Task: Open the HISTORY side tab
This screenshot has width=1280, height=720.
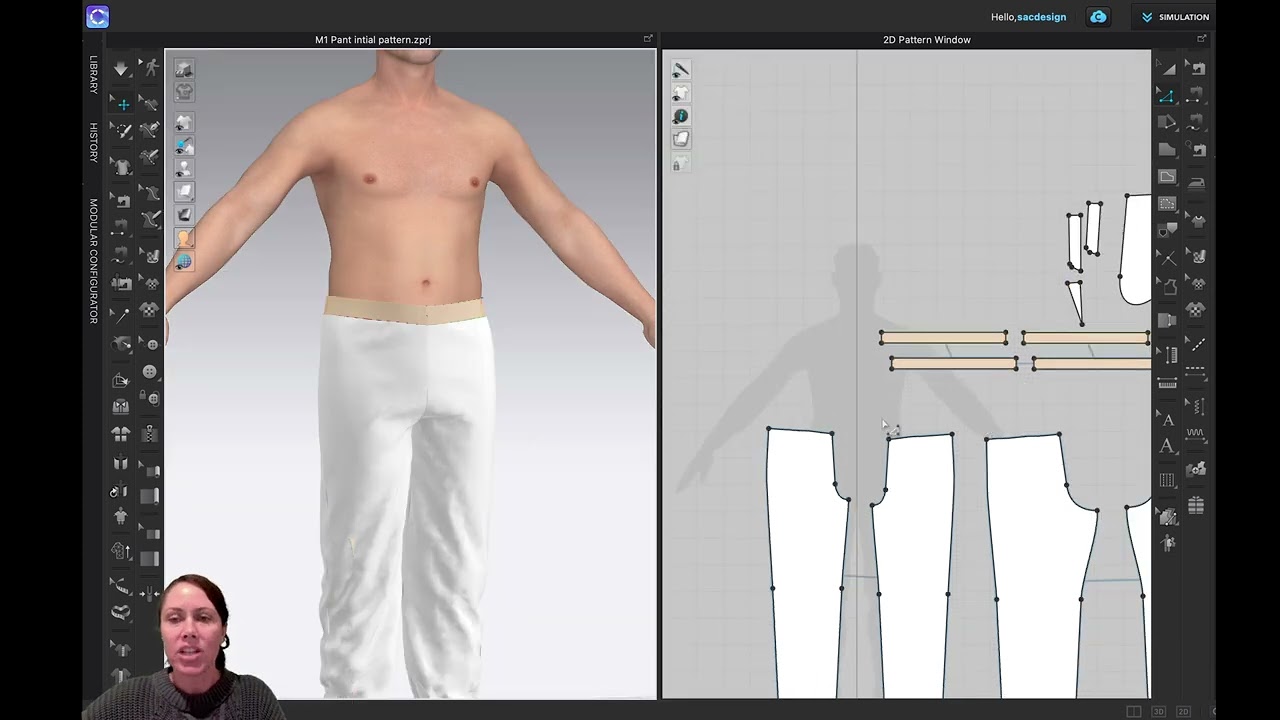Action: 93,142
